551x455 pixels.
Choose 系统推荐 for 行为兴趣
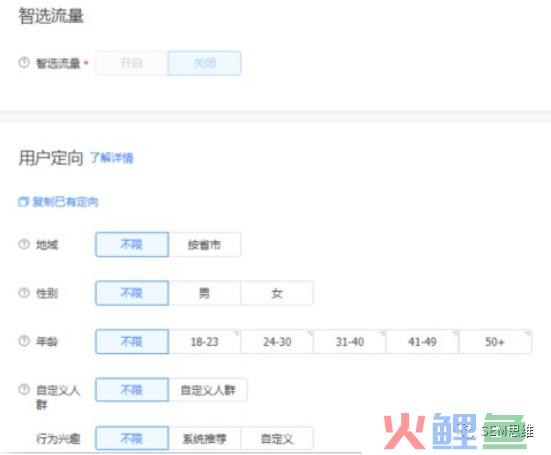[205, 438]
